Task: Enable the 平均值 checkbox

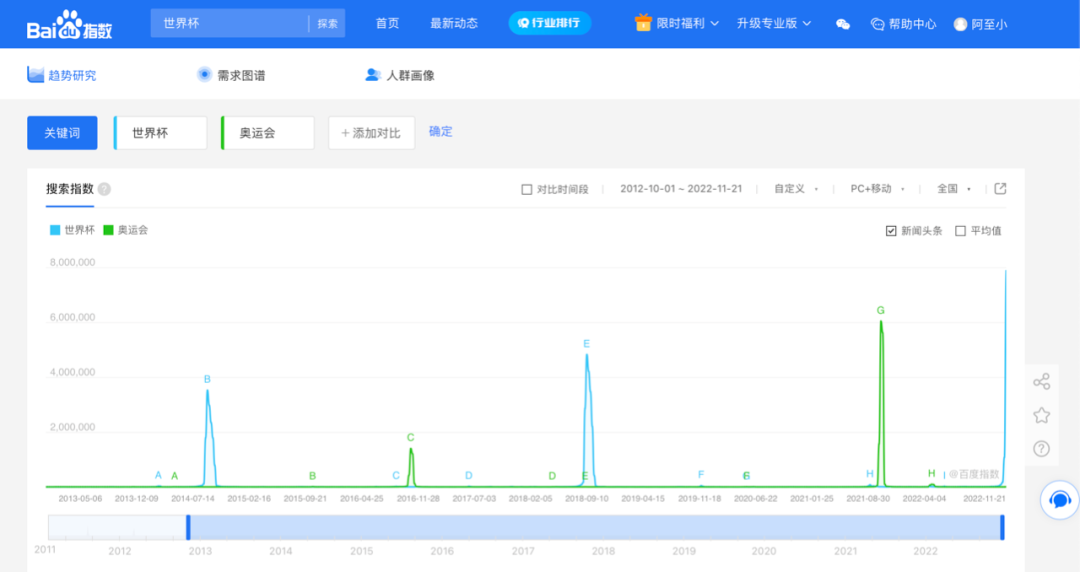Action: 961,231
